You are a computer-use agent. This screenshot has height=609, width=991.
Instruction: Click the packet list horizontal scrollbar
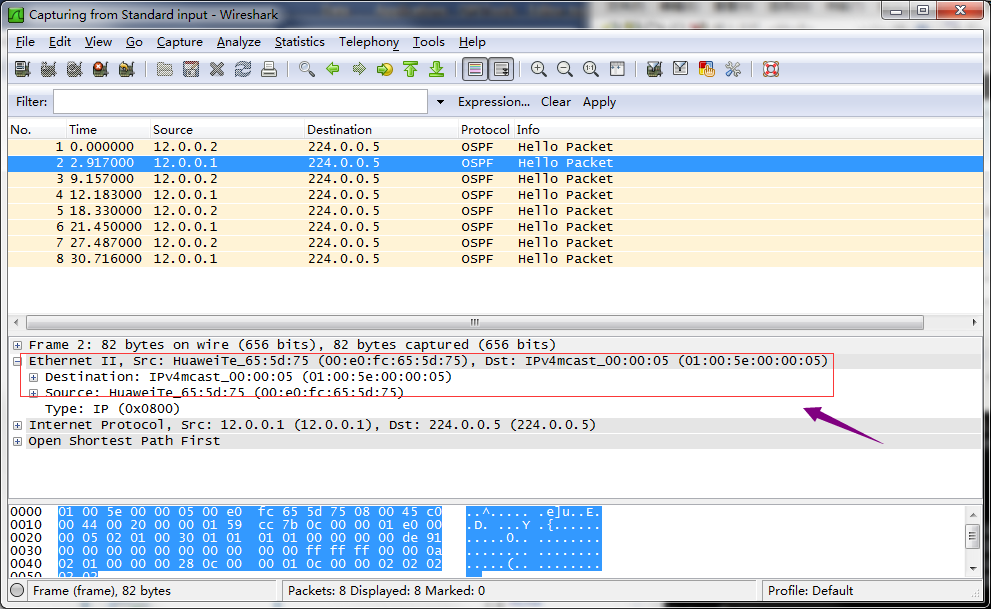click(475, 322)
